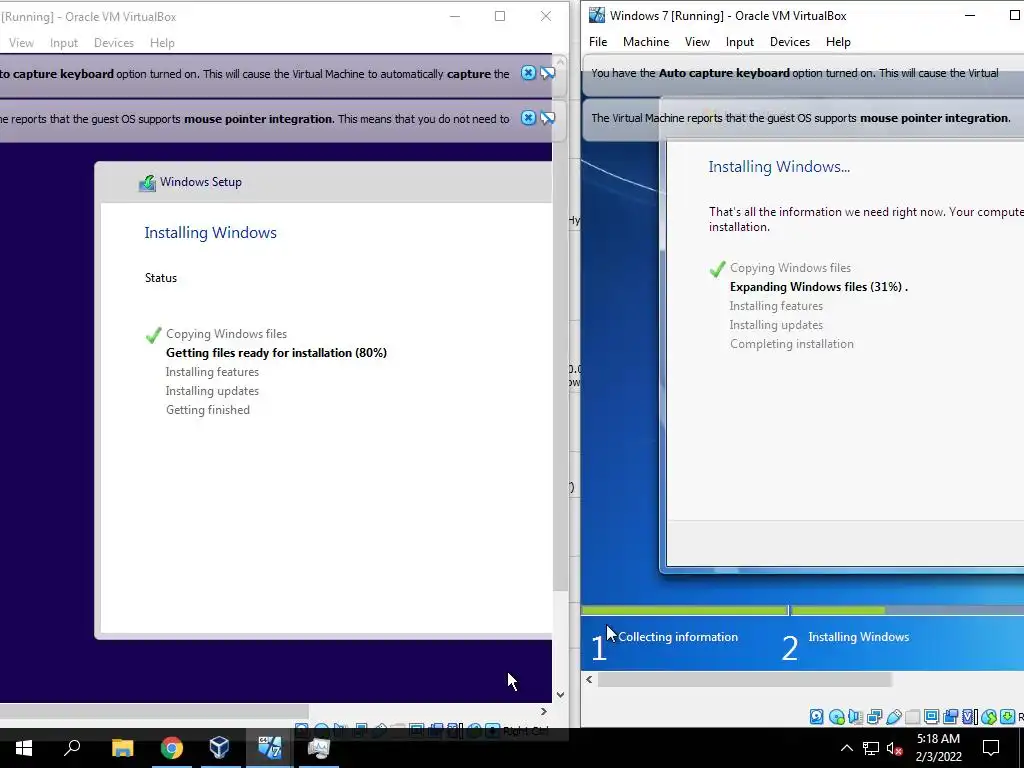Click network adapter indicator in Windows 7 VM
This screenshot has width=1024, height=768.
click(x=874, y=717)
